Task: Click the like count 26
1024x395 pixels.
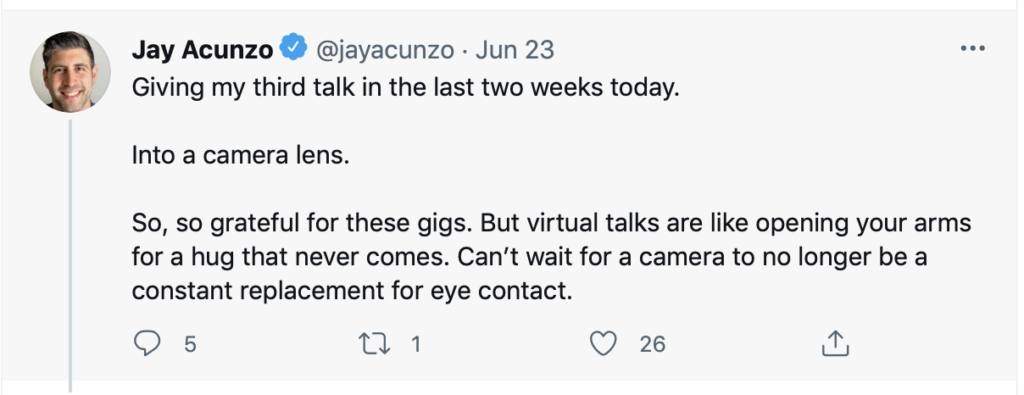Action: (652, 344)
